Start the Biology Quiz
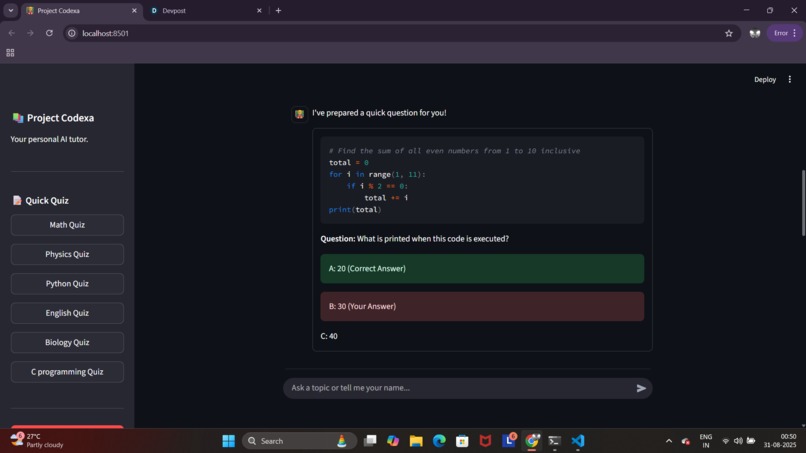The image size is (806, 453). (x=67, y=342)
